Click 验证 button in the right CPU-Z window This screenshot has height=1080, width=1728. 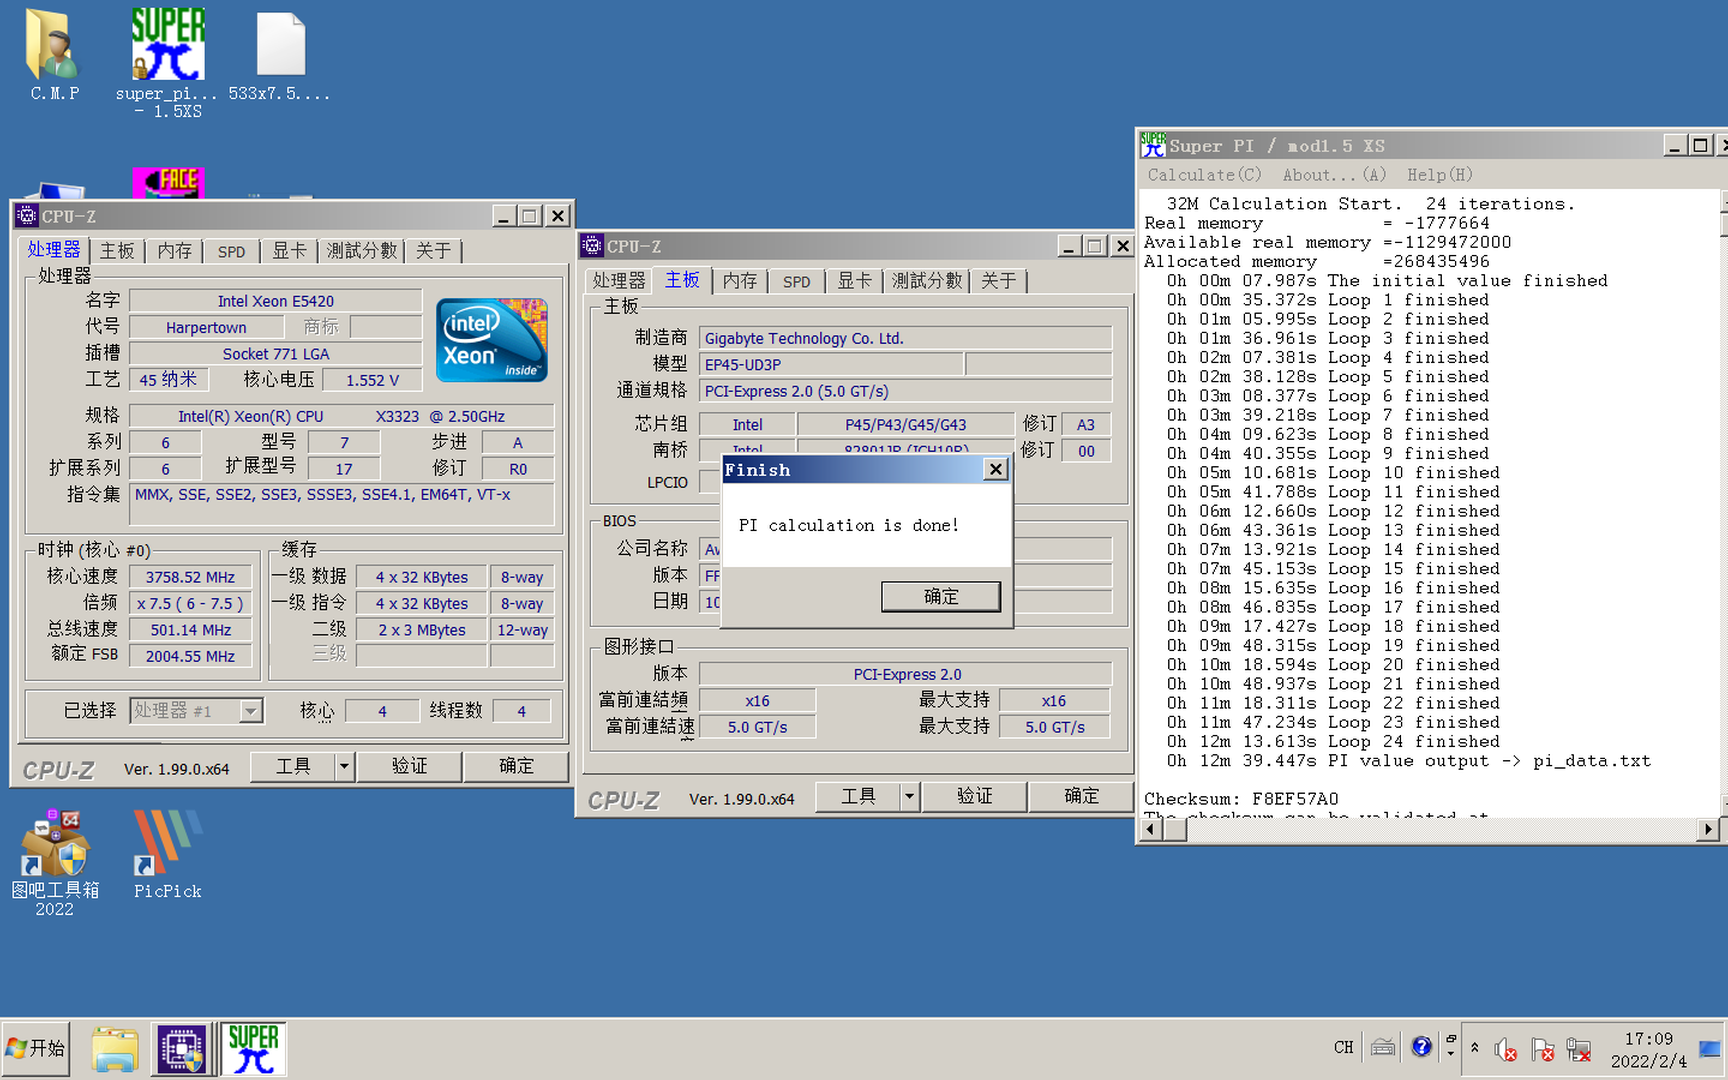click(x=974, y=797)
